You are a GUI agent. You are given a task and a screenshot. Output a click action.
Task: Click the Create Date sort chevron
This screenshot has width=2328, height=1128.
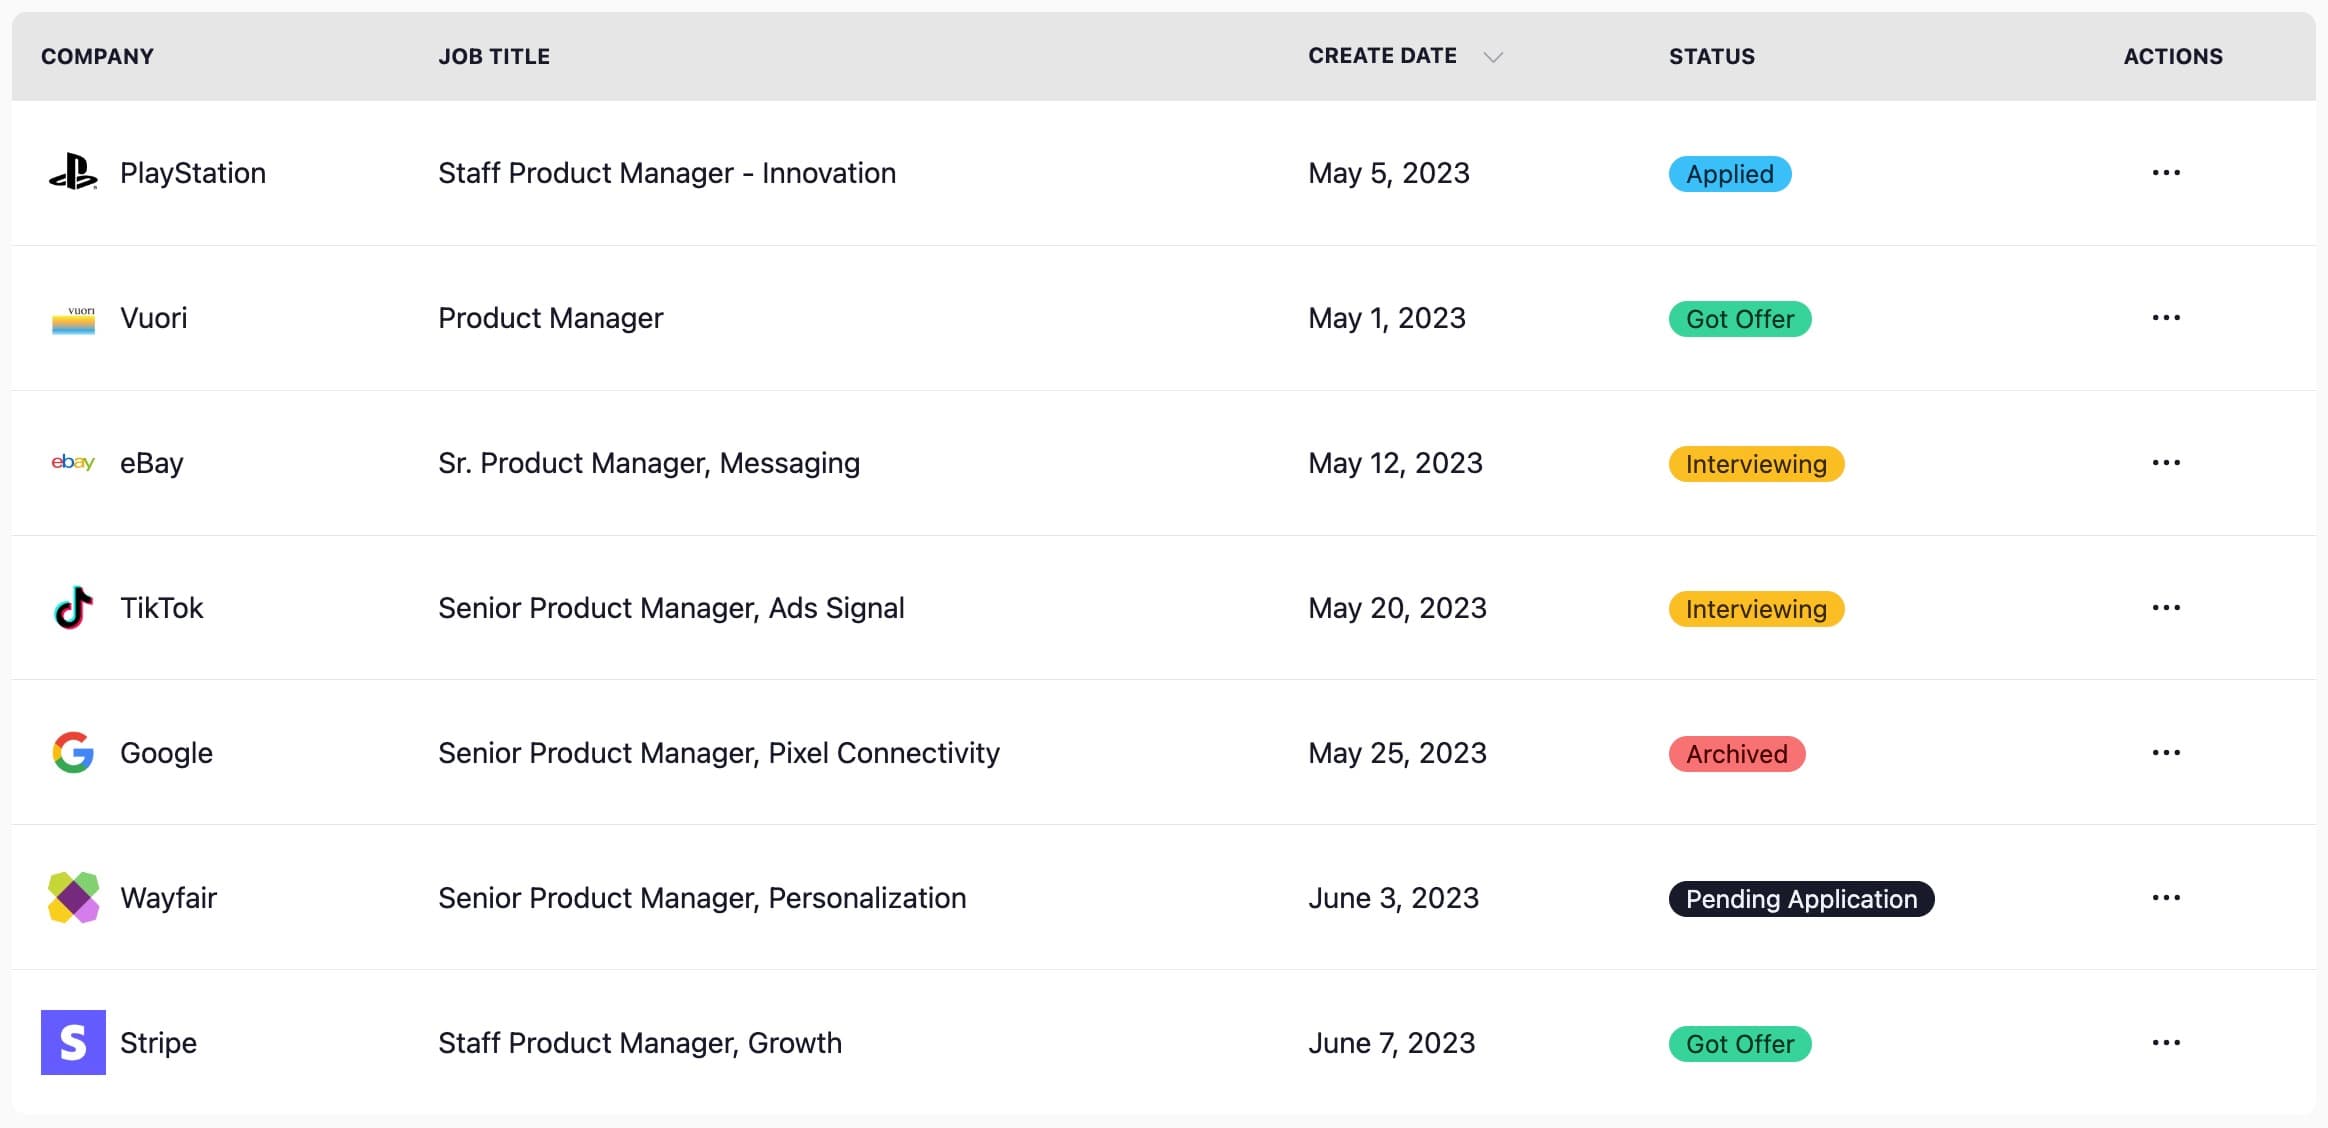1492,57
